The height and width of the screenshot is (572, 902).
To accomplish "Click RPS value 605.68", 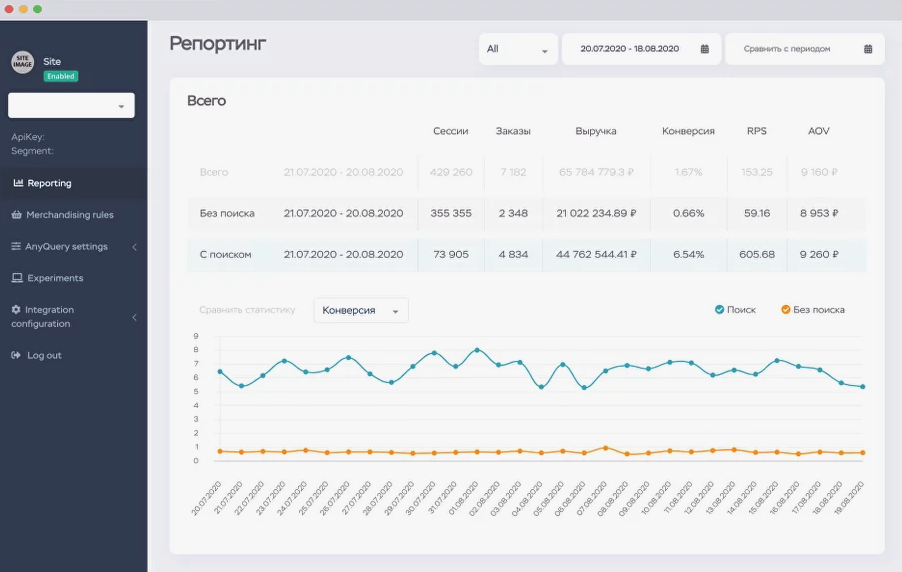I will pos(757,254).
